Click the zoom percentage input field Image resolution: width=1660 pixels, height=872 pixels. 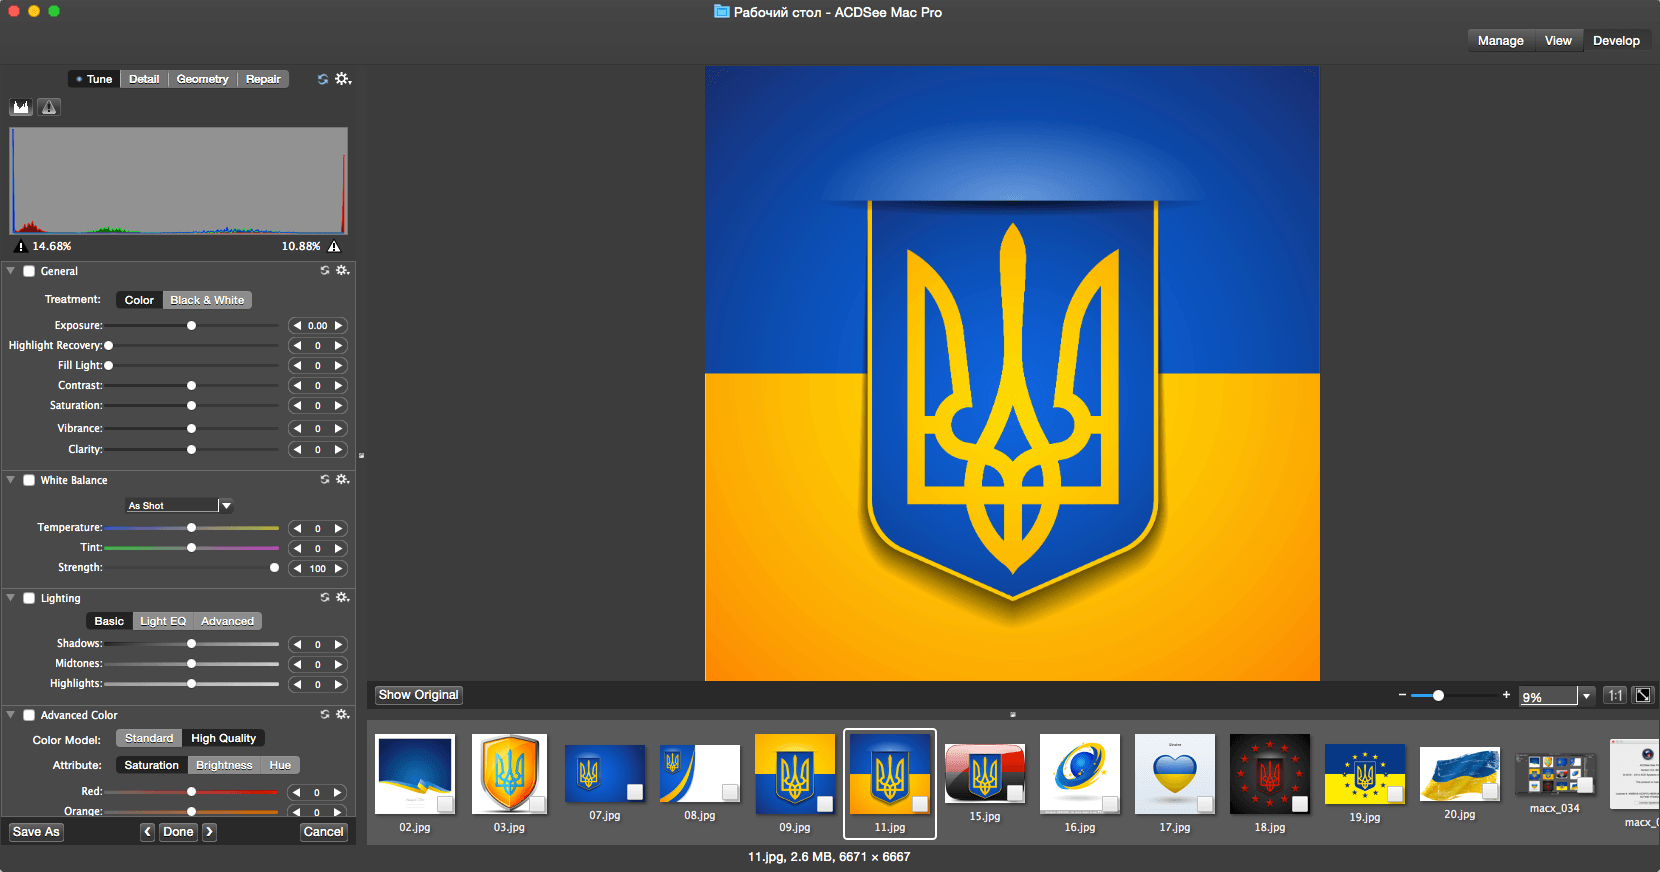[x=1548, y=696]
